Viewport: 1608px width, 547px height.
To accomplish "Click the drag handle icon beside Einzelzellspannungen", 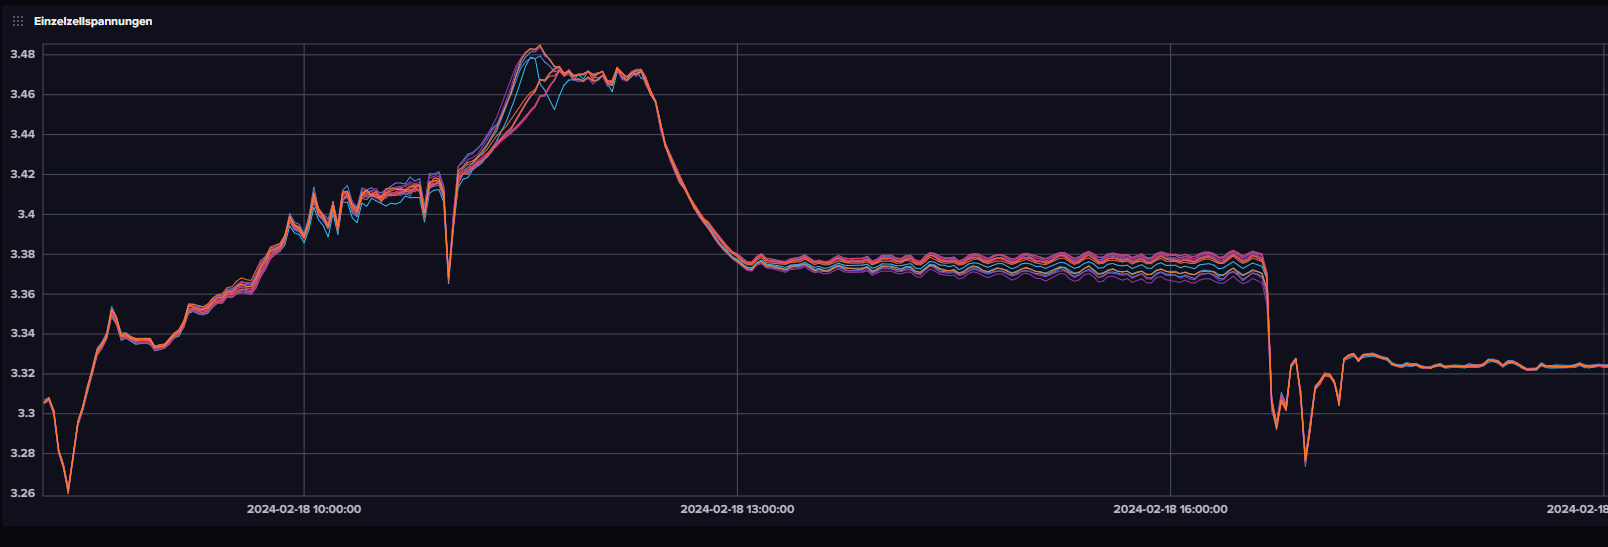I will 18,21.
